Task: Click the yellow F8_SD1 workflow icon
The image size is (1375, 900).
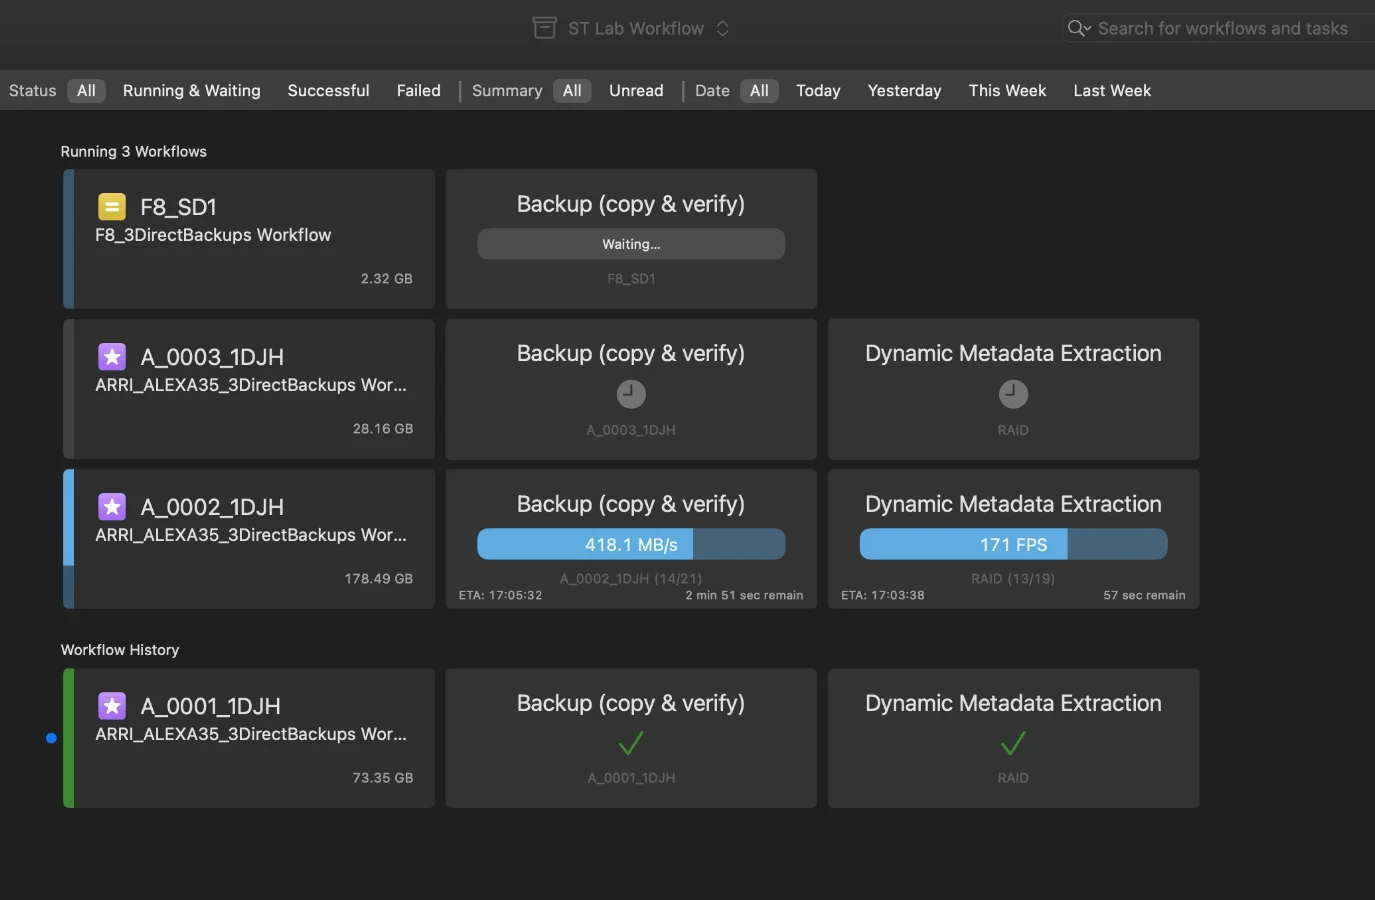Action: pos(112,207)
